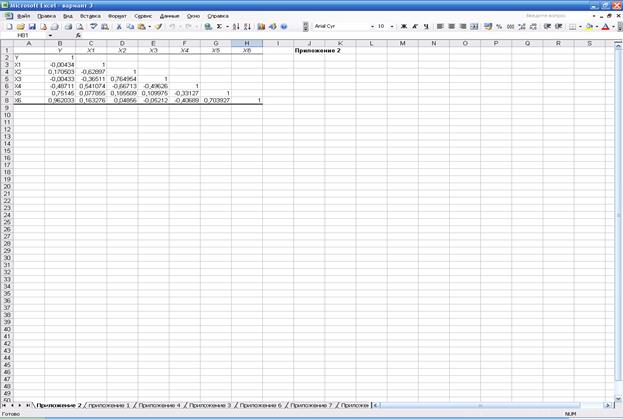
Task: Expand the Name Box dropdown arrow
Action: [50, 35]
